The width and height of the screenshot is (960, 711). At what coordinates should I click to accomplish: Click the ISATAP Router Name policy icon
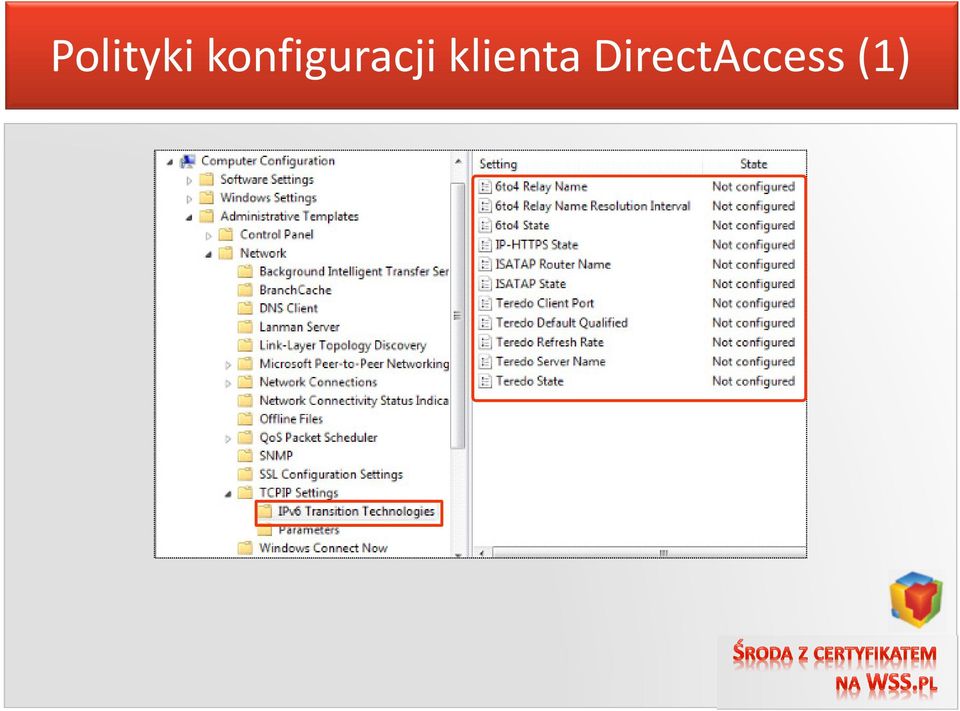(x=485, y=265)
